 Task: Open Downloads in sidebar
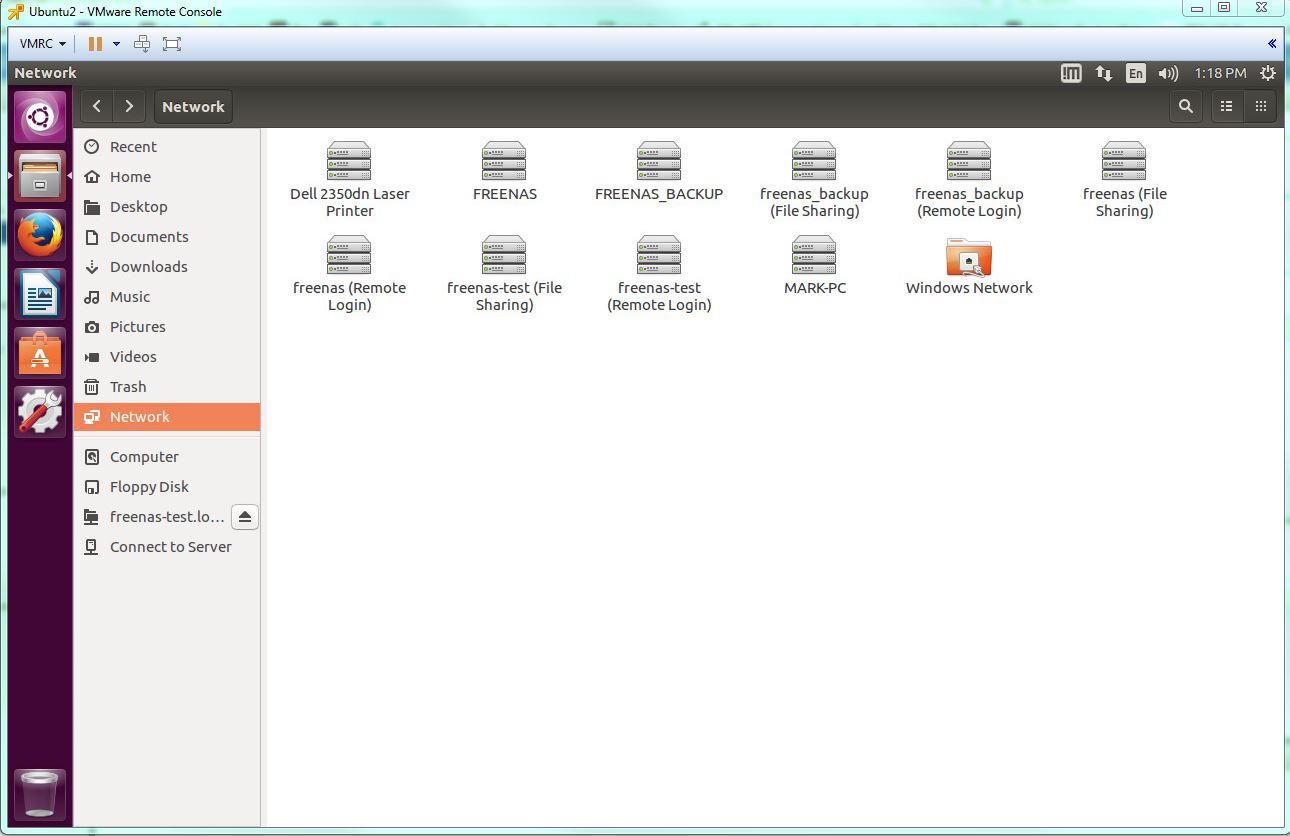[x=166, y=267]
